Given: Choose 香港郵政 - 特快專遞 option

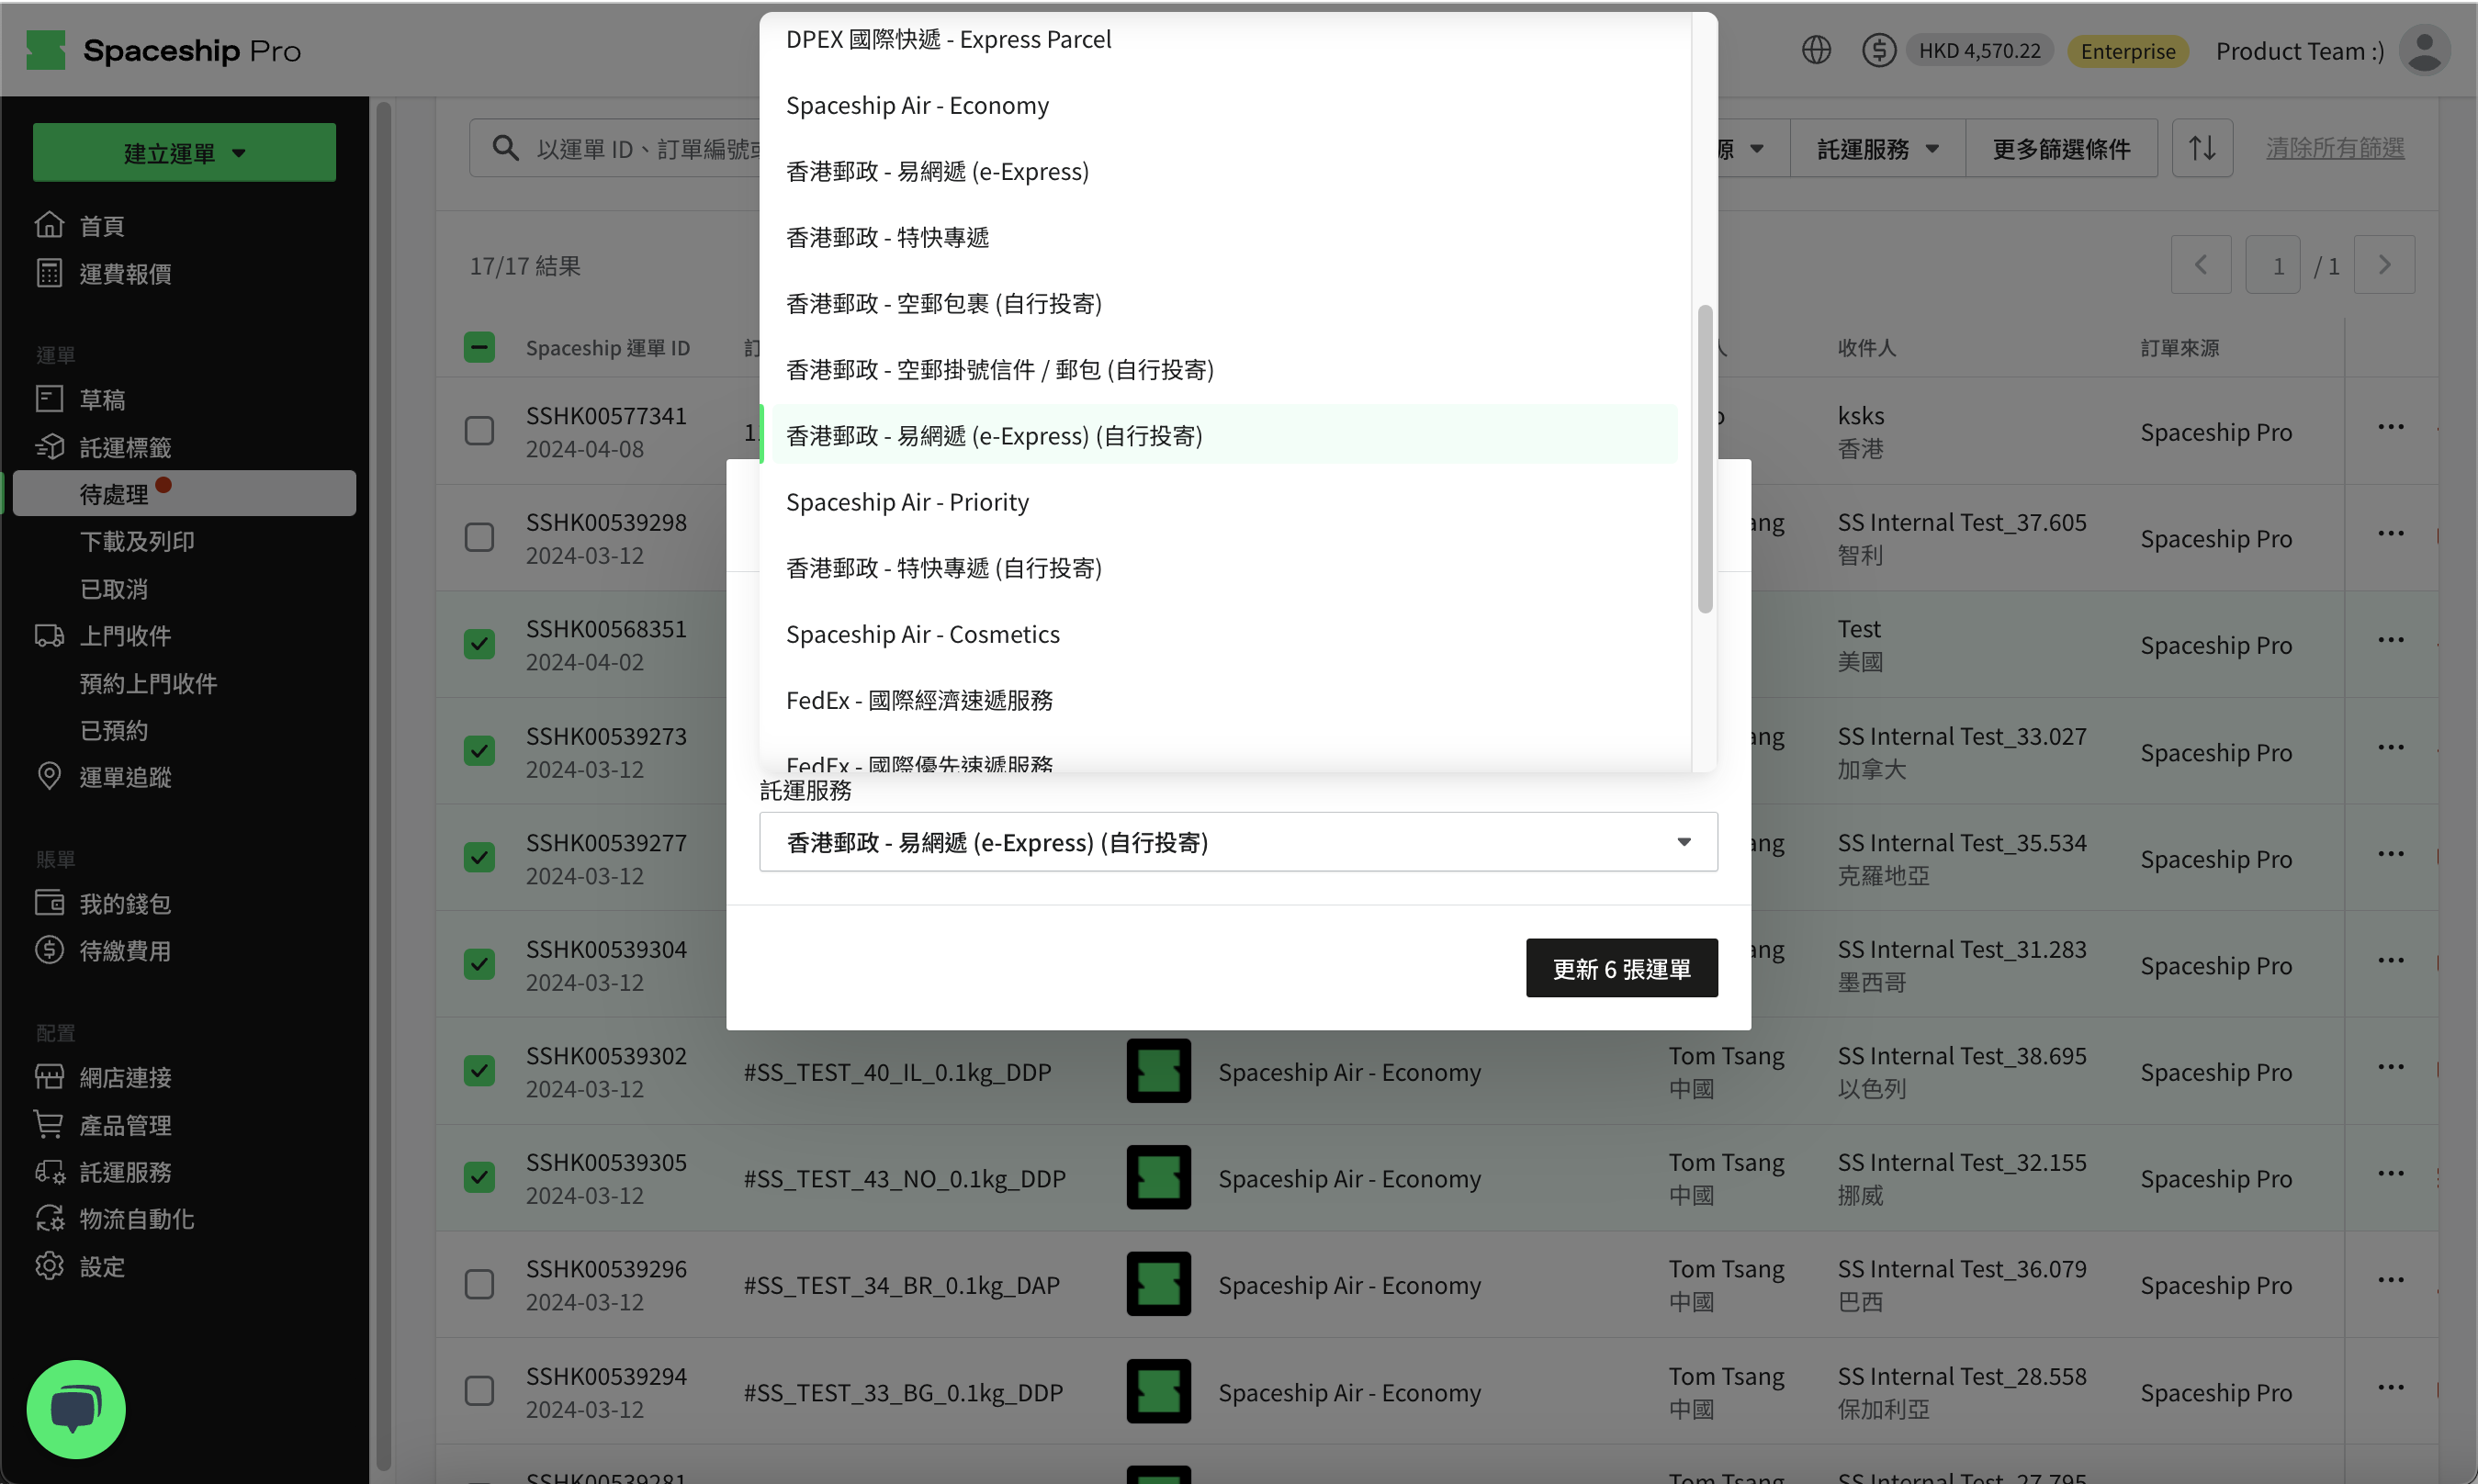Looking at the screenshot, I should point(1225,237).
